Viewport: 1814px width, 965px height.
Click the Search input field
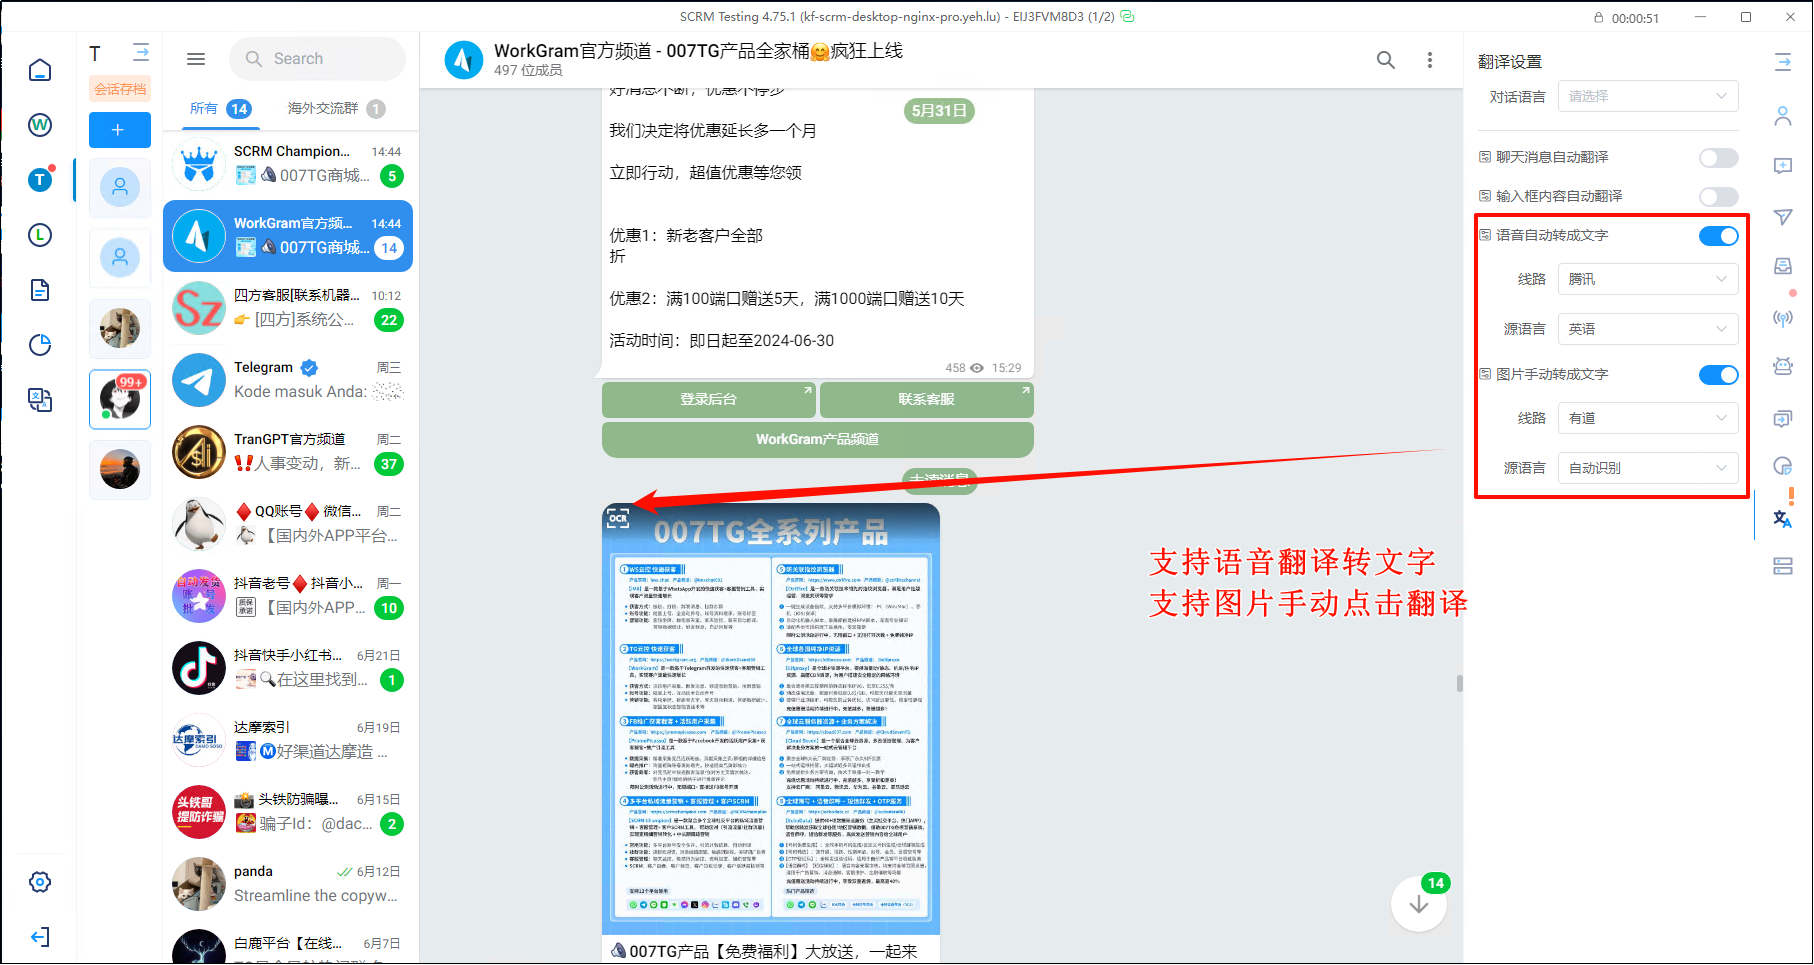click(318, 59)
